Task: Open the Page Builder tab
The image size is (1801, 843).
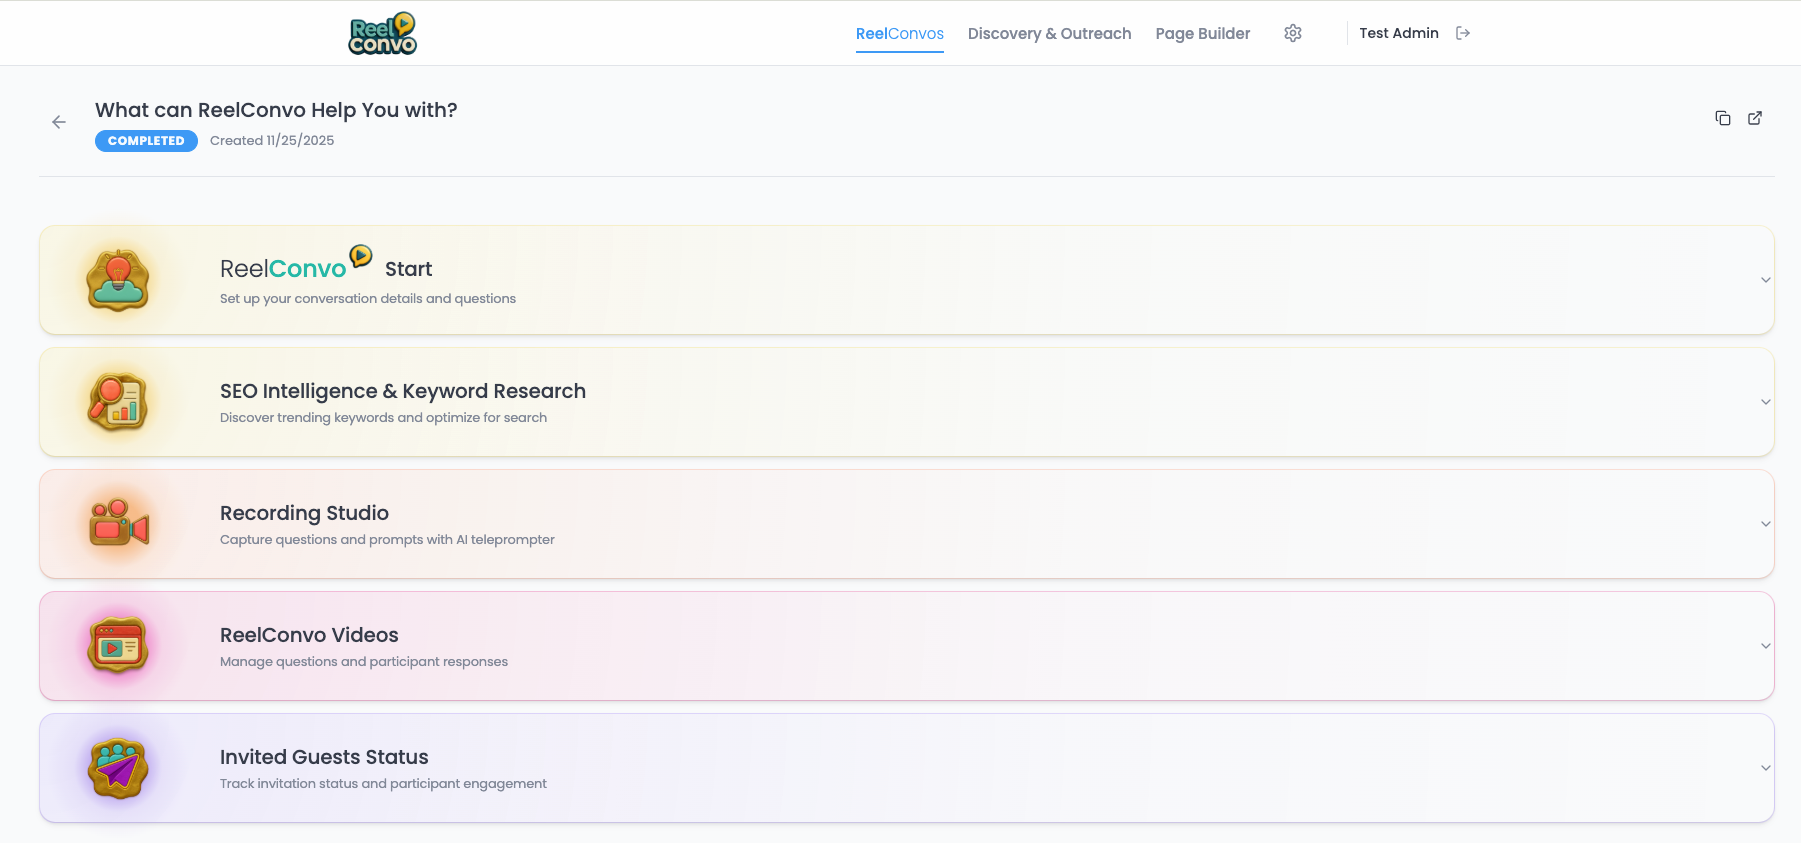Action: pos(1202,33)
